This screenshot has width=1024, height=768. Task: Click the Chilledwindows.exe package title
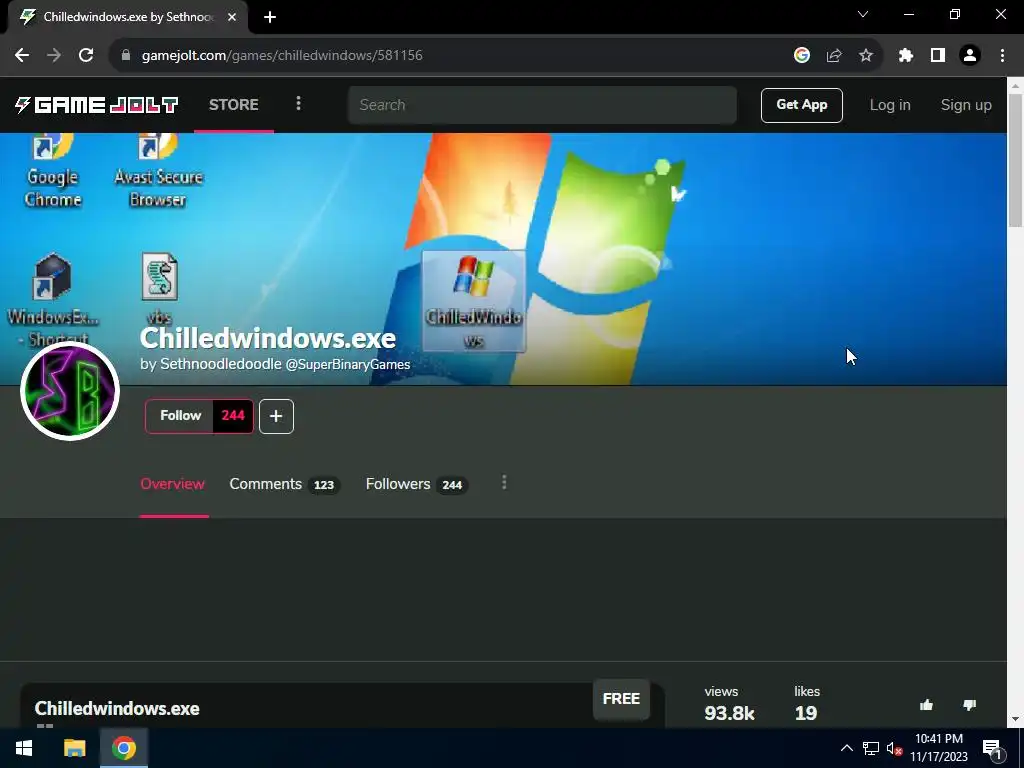pos(117,709)
